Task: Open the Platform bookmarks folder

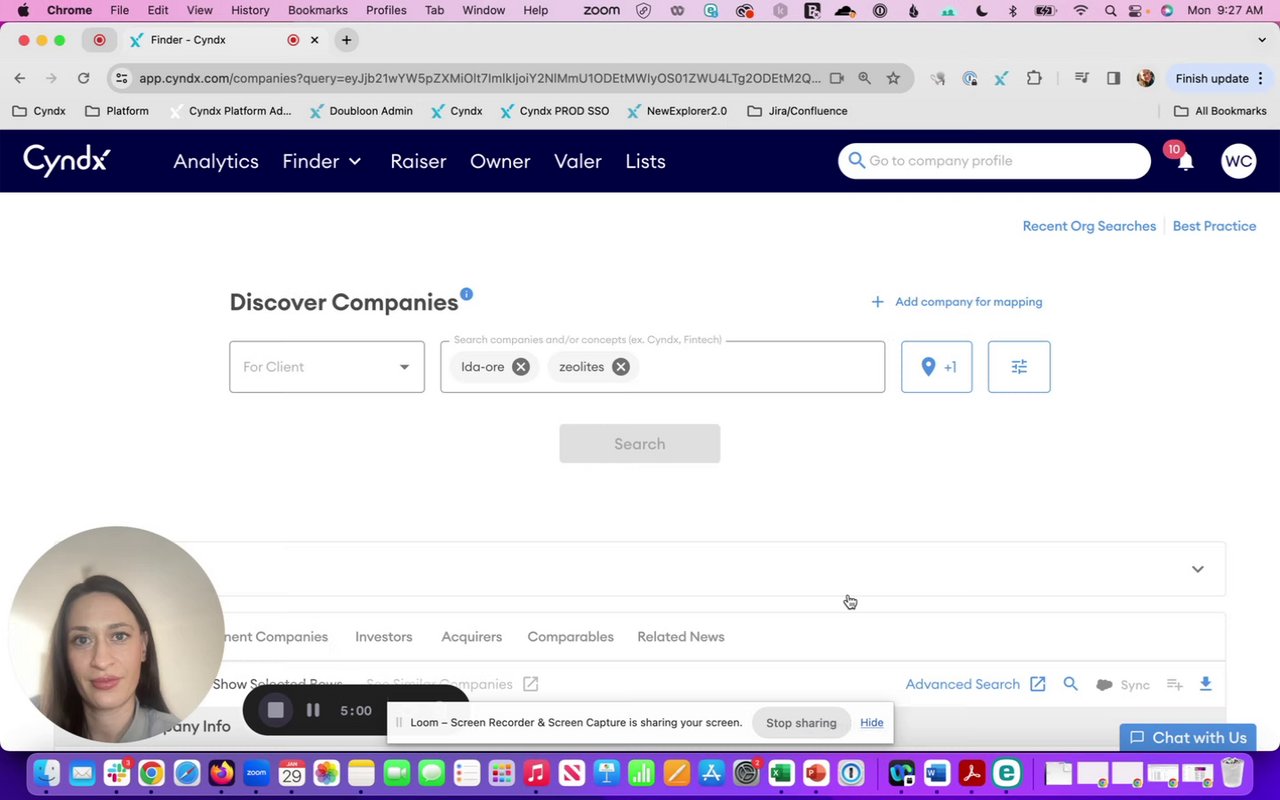Action: pos(117,111)
